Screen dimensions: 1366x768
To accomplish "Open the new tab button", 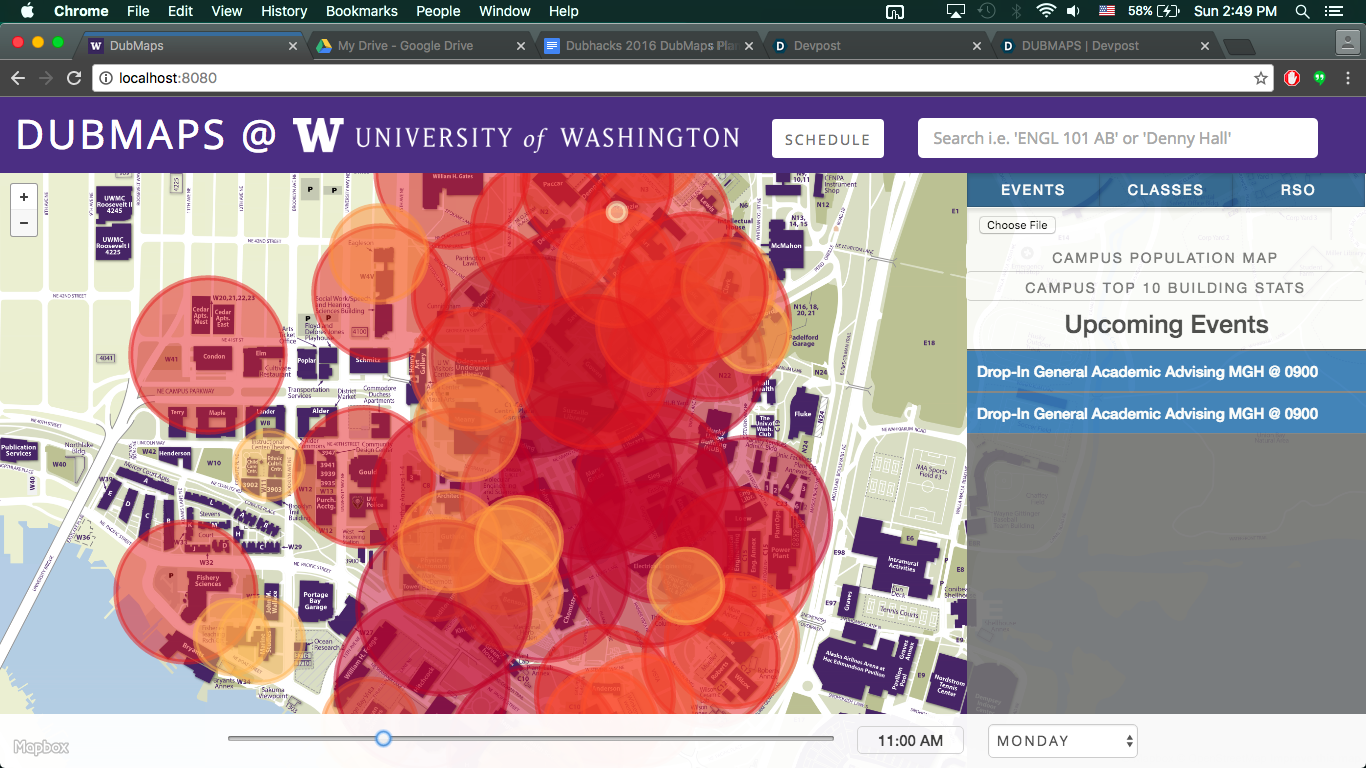I will pyautogui.click(x=1238, y=46).
